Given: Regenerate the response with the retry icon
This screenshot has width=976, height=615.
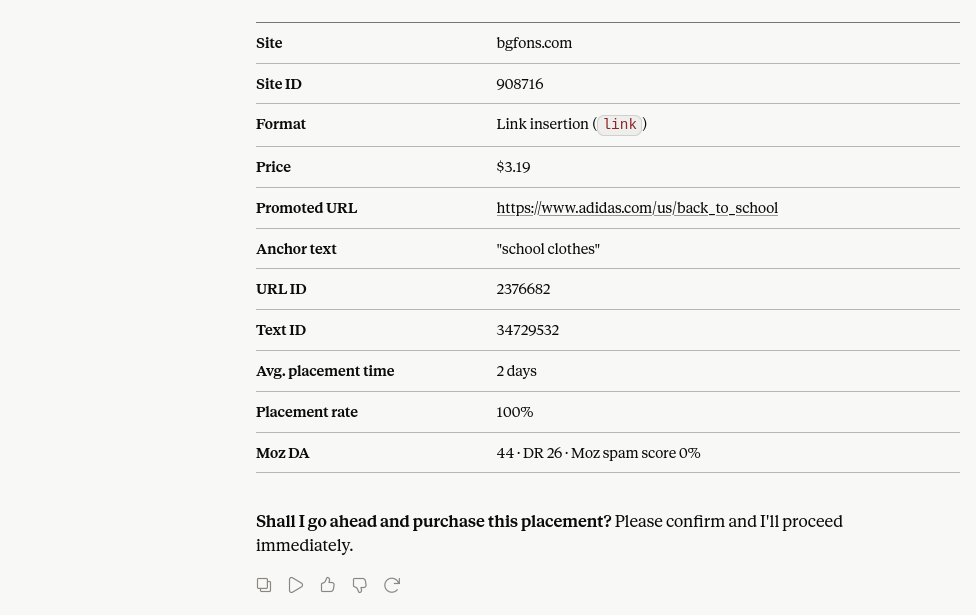Looking at the screenshot, I should point(392,585).
